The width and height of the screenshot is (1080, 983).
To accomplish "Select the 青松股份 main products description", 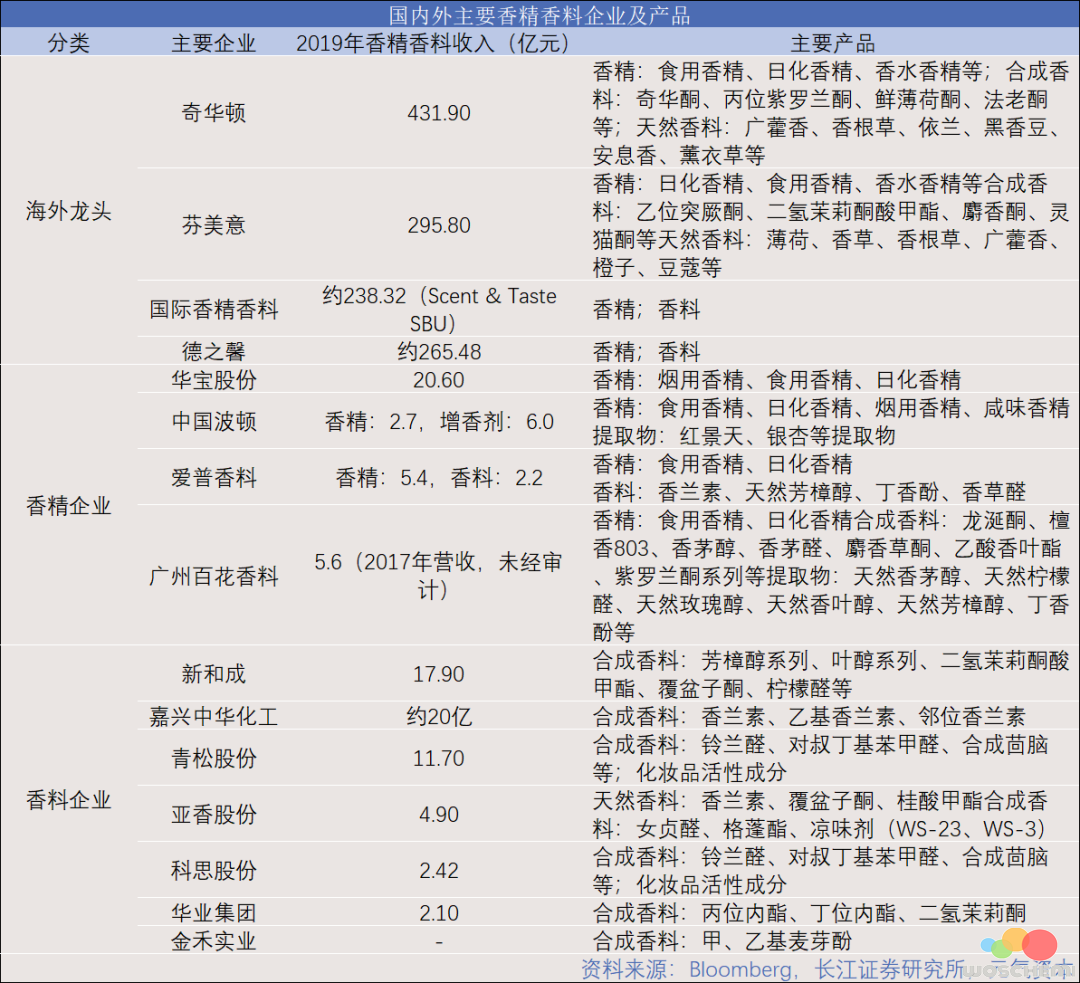I will 820,758.
